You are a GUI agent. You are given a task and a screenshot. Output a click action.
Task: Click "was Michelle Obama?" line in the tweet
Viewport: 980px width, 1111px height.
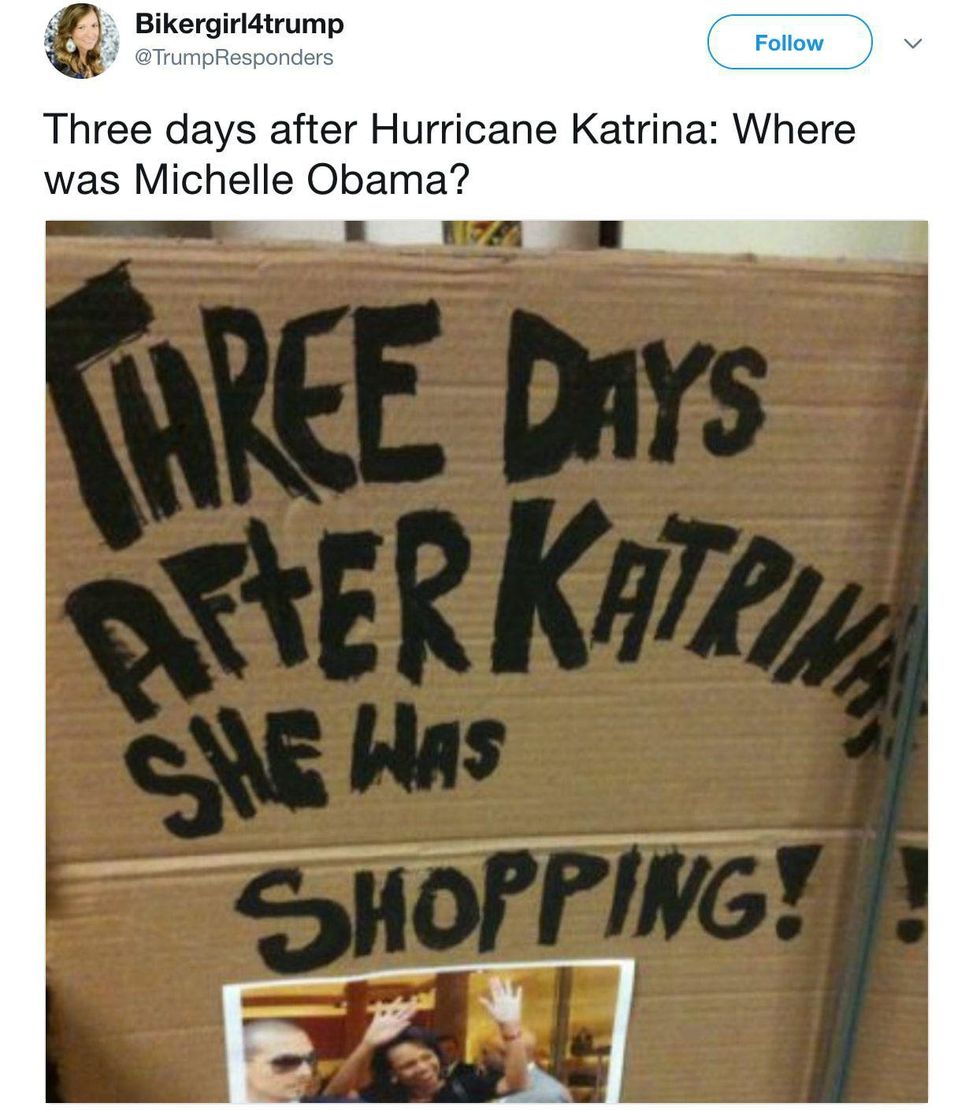(257, 179)
